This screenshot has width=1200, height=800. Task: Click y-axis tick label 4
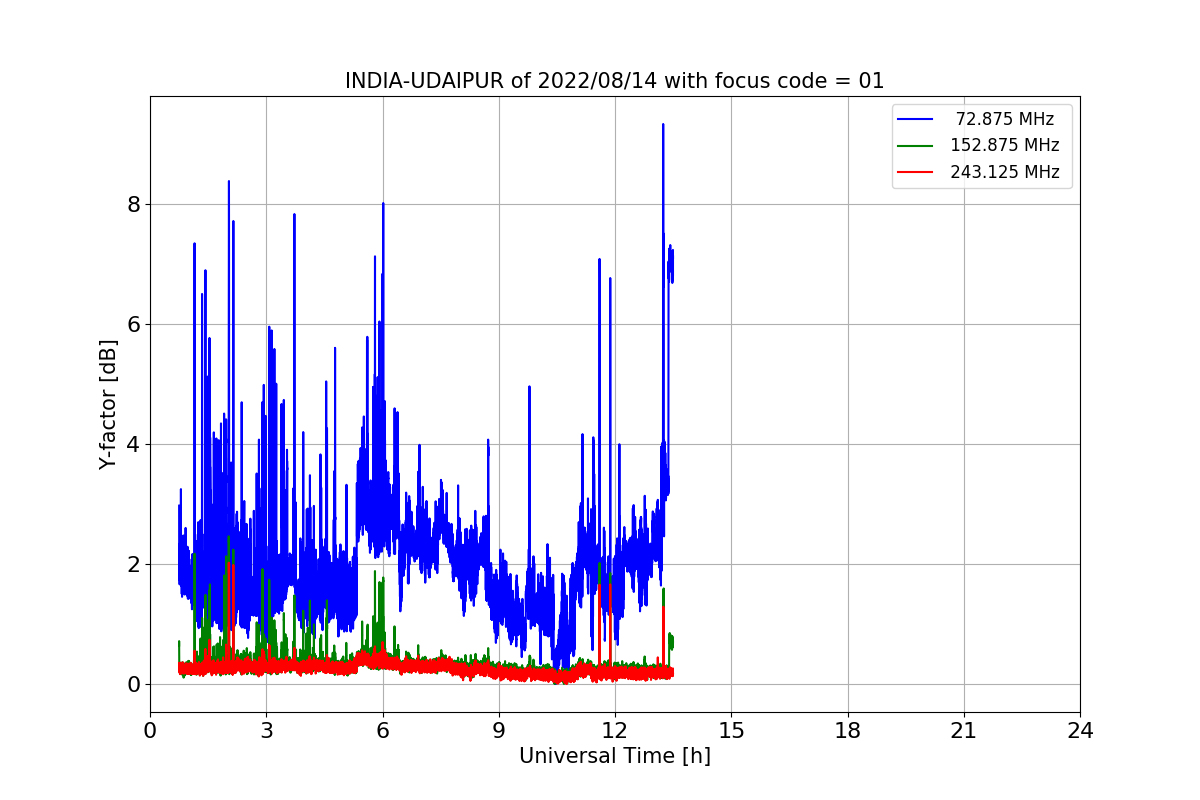[x=134, y=445]
